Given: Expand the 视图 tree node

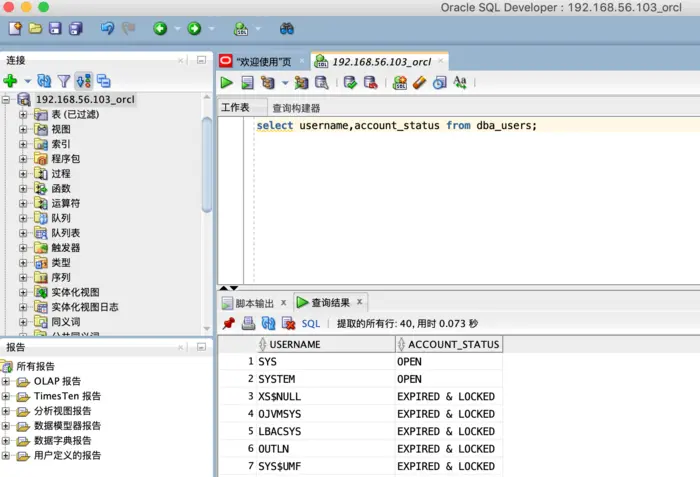Looking at the screenshot, I should [23, 130].
